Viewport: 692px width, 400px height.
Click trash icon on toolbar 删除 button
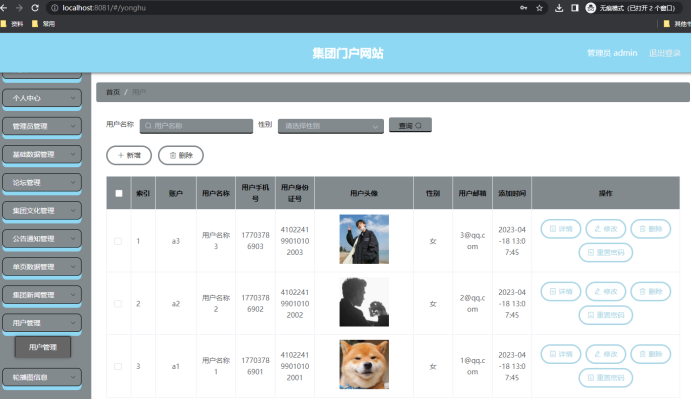pos(173,155)
